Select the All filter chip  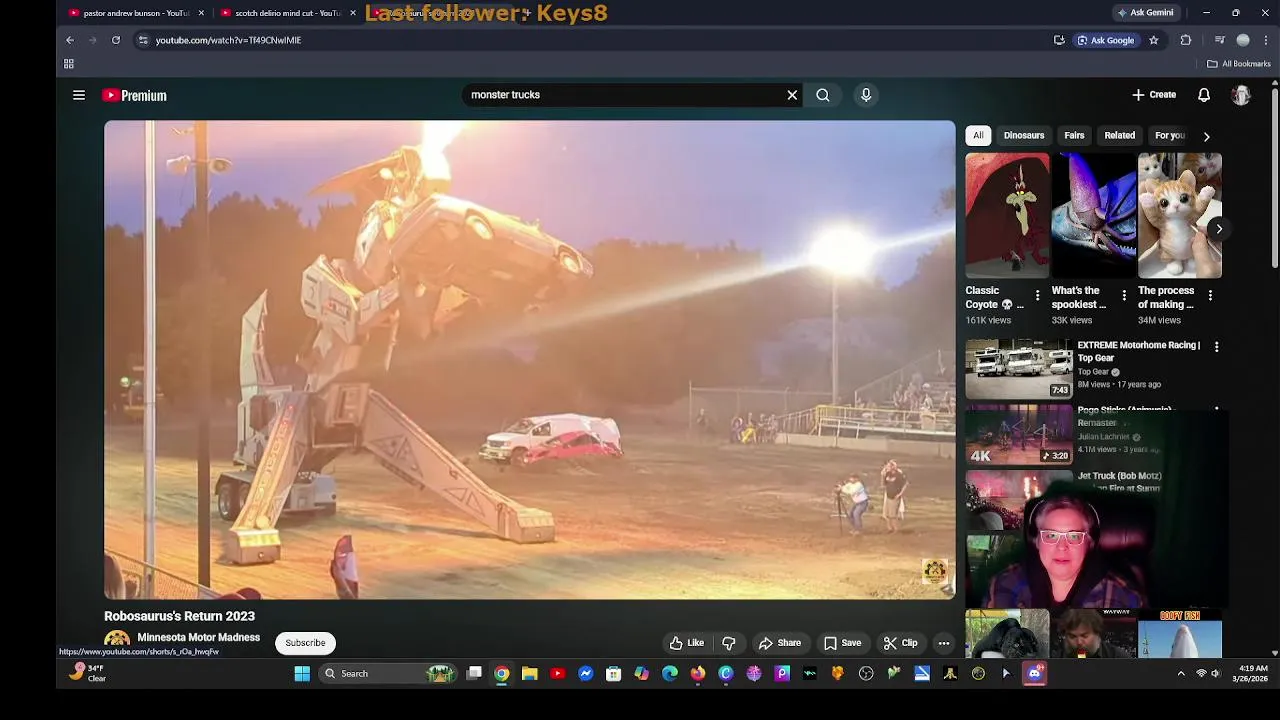[x=978, y=135]
